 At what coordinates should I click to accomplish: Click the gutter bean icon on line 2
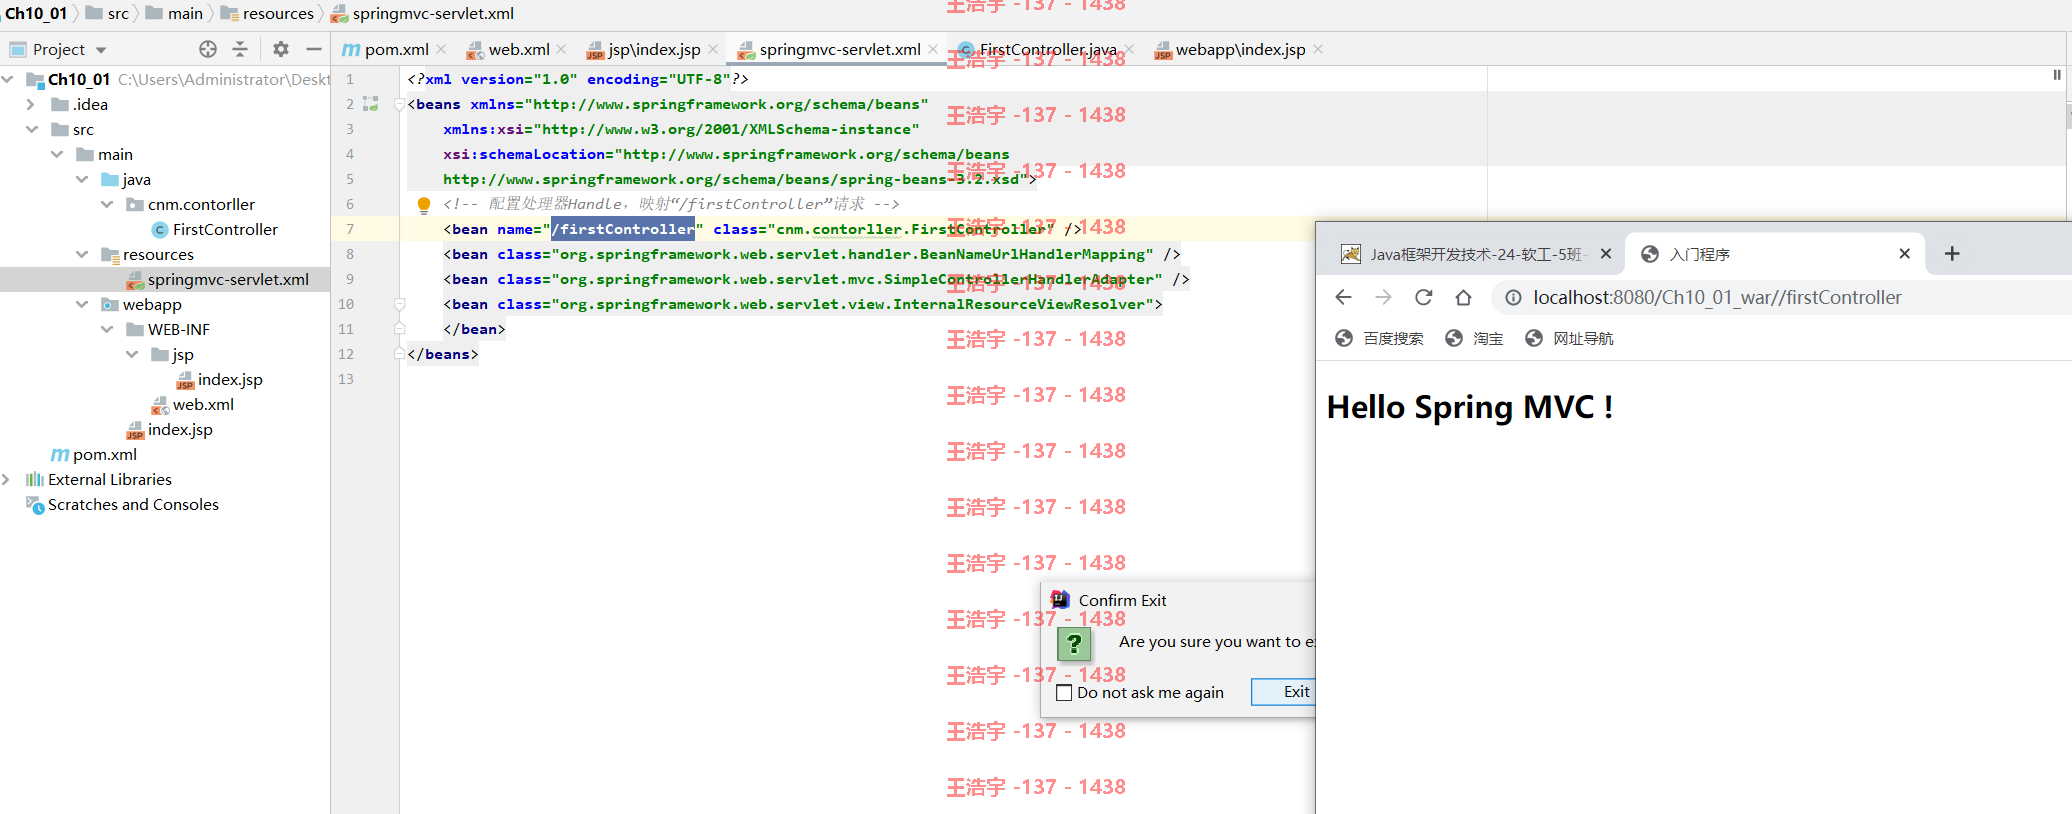[x=370, y=104]
